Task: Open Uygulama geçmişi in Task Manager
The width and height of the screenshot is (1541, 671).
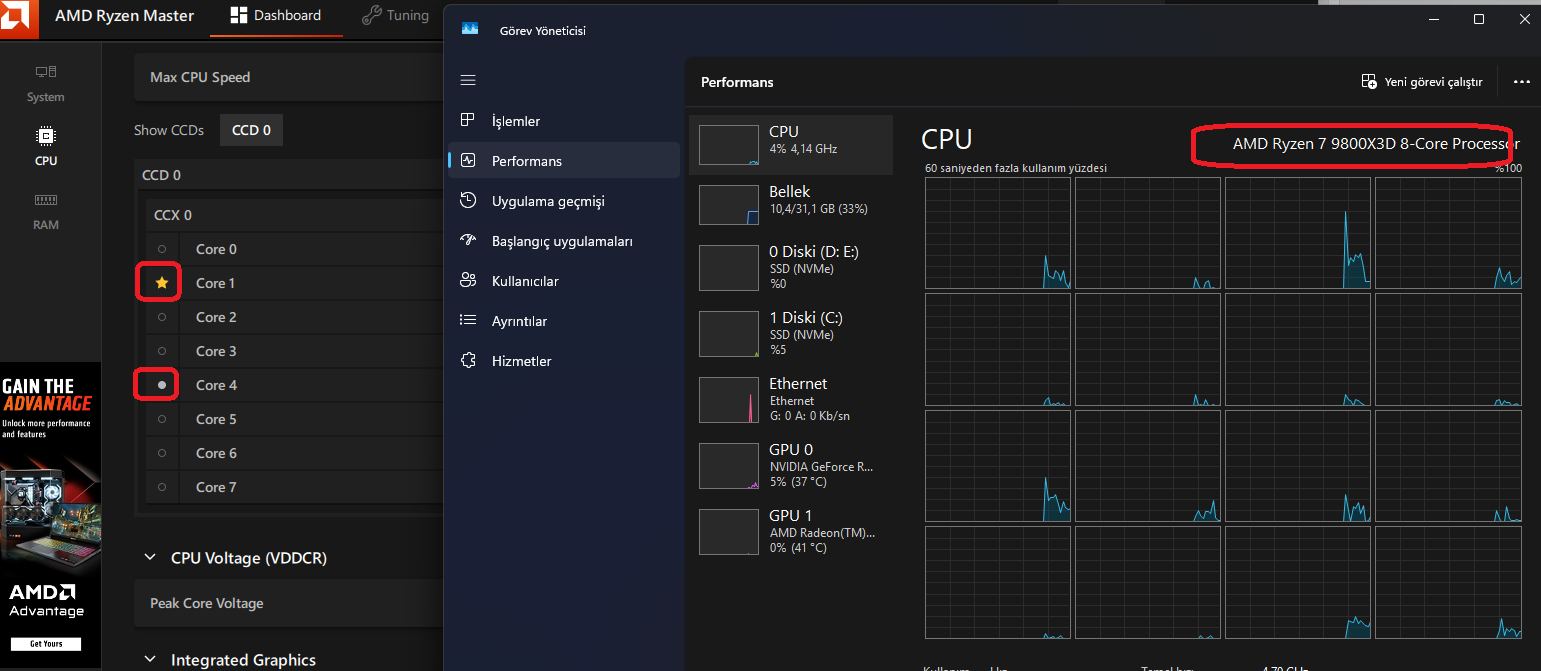Action: pos(564,201)
